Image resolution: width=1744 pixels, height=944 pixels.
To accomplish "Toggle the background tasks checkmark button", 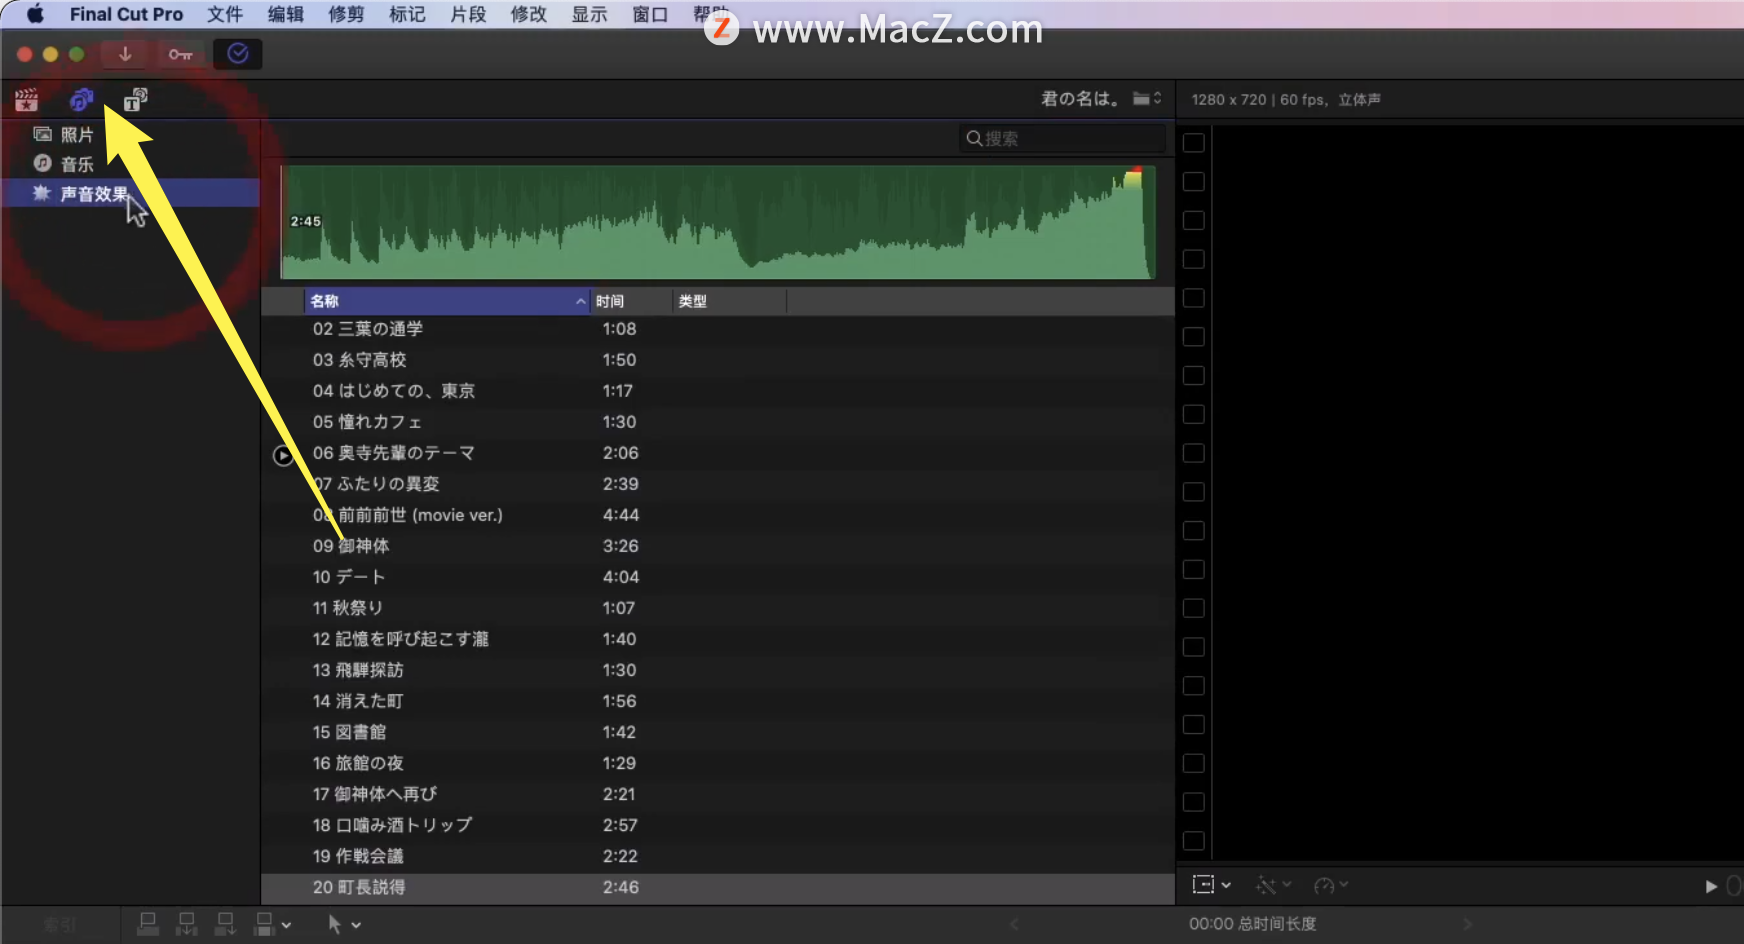I will 238,54.
